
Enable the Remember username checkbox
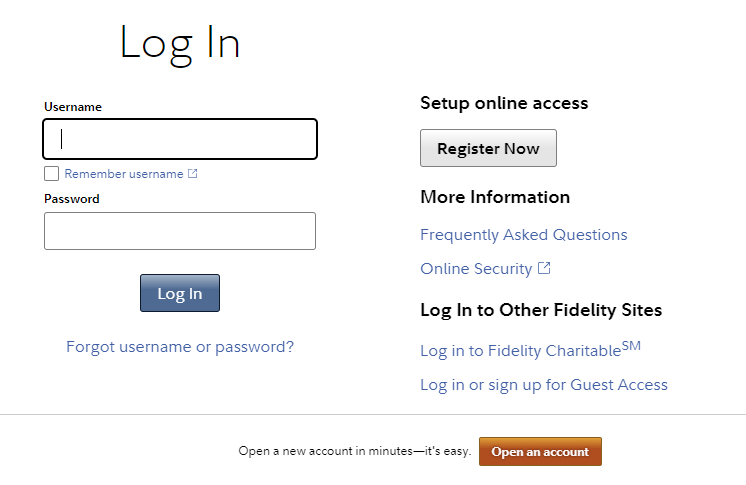[x=52, y=174]
